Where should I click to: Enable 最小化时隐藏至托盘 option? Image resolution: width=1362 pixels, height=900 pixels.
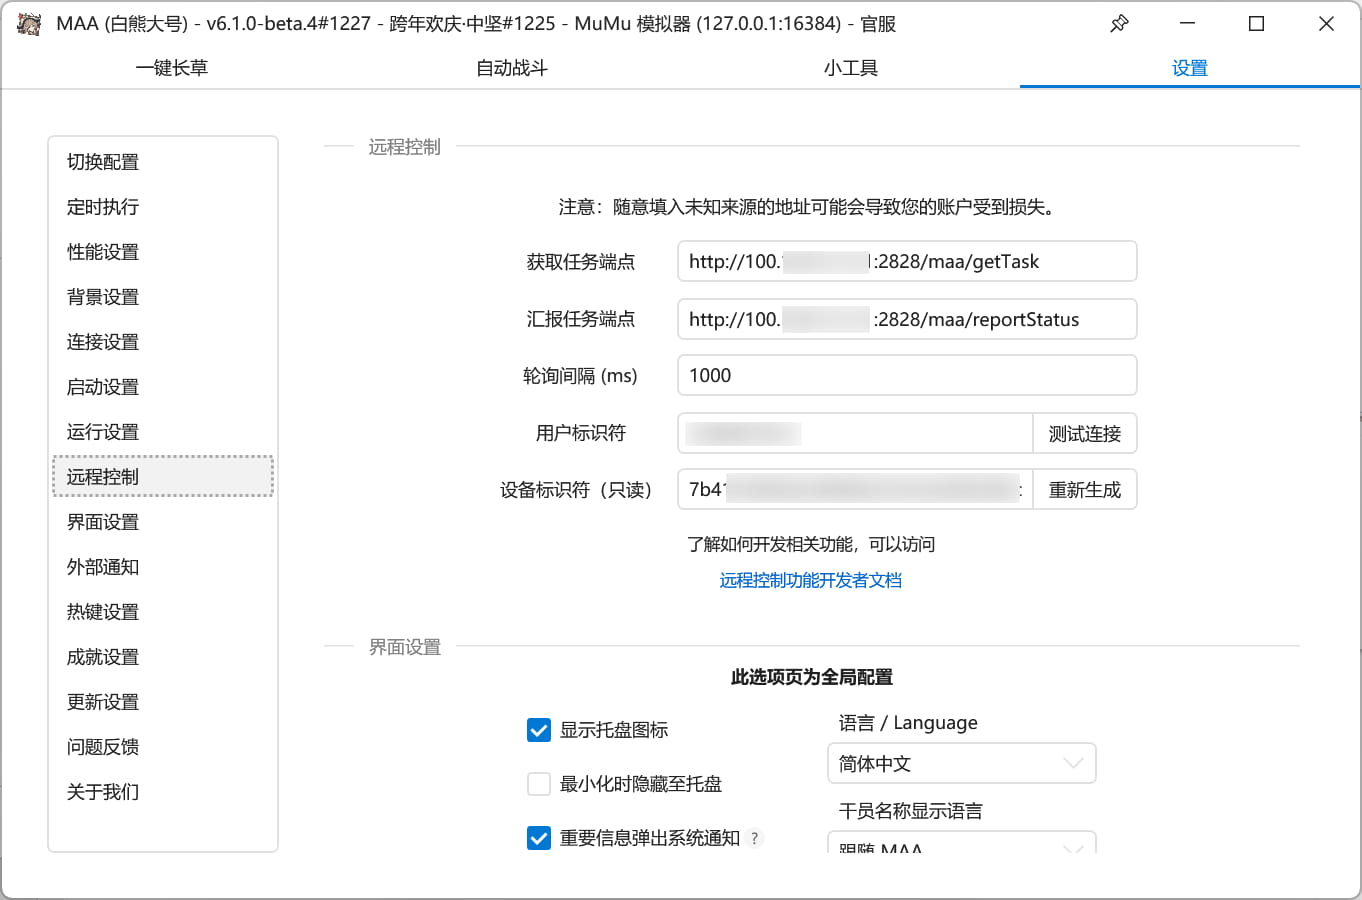pyautogui.click(x=539, y=784)
